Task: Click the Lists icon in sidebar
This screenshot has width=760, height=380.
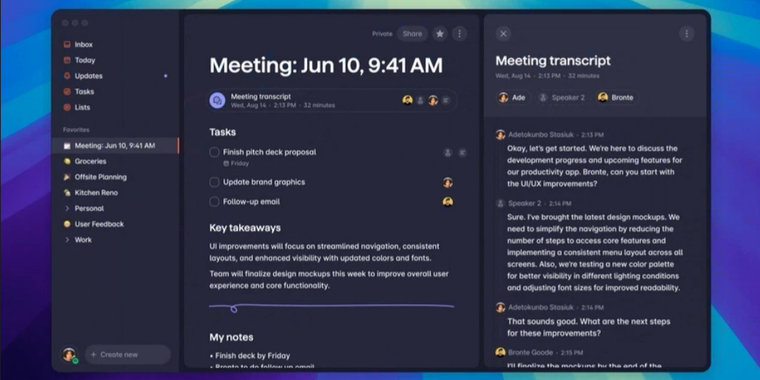Action: pyautogui.click(x=67, y=107)
